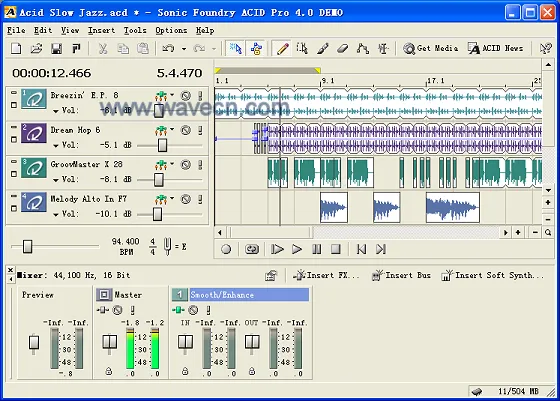Open the Insert menu
This screenshot has width=560, height=401.
(x=101, y=30)
